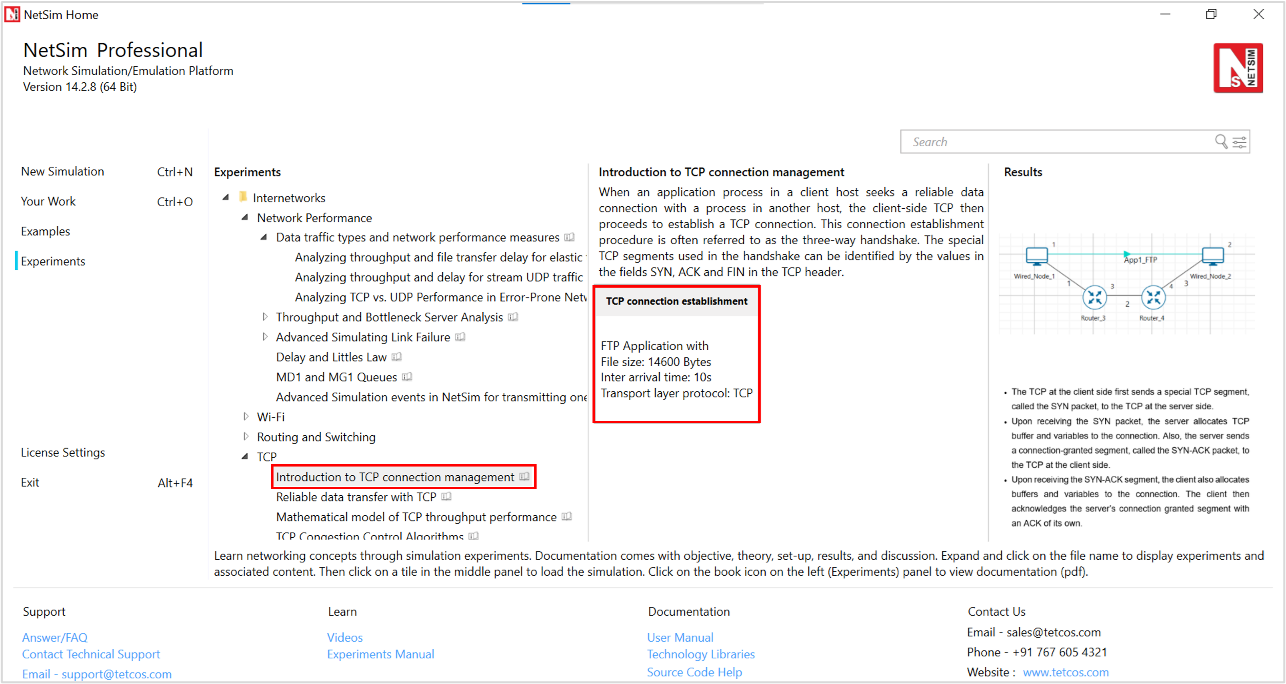Open search filter settings icon
This screenshot has width=1286, height=684.
click(x=1240, y=142)
